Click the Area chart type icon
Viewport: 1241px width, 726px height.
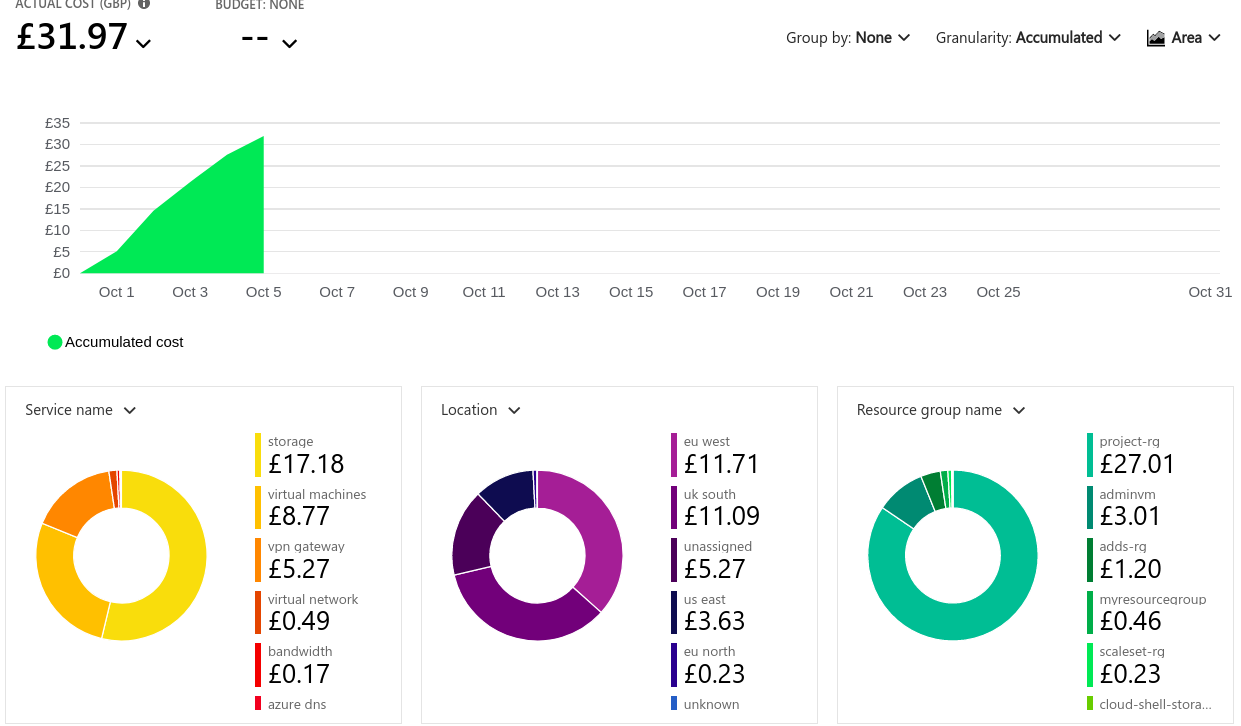pyautogui.click(x=1156, y=38)
